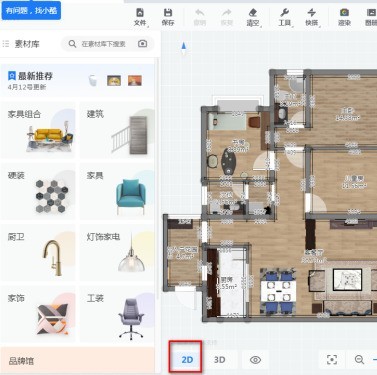Select the coffee table with framed top
This screenshot has height=375, width=377.
click(x=347, y=281)
